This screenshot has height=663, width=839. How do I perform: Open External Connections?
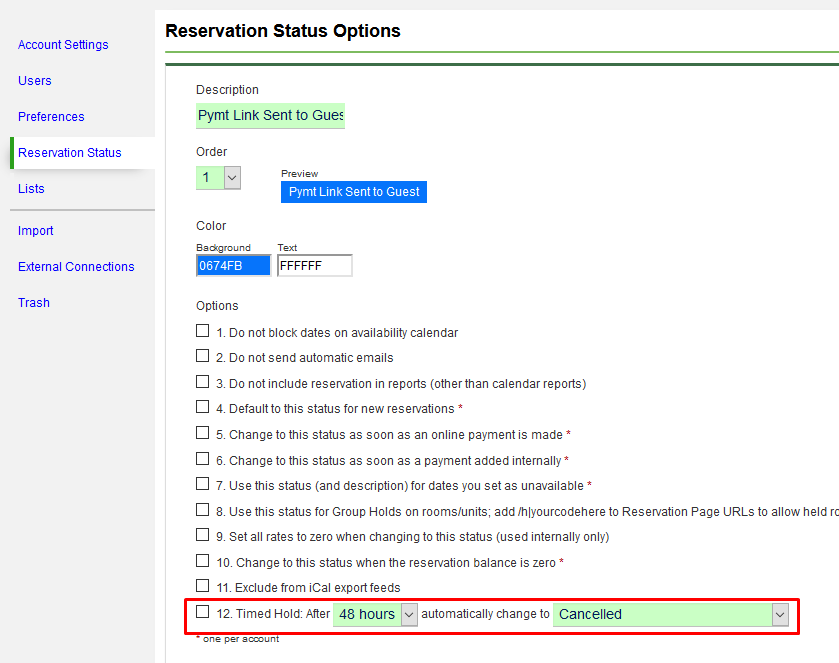click(76, 267)
